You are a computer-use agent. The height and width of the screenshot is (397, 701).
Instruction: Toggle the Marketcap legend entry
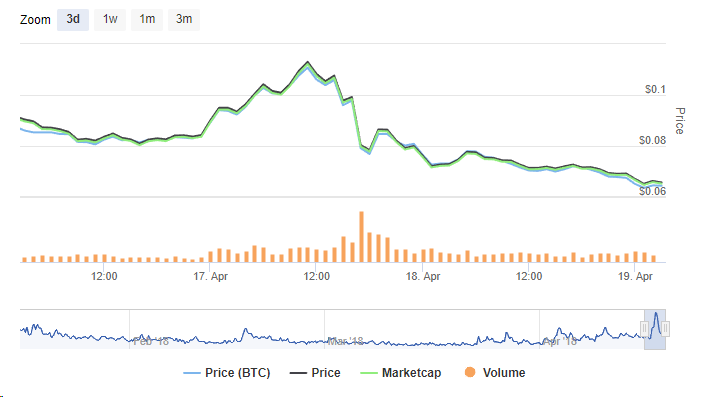click(411, 373)
